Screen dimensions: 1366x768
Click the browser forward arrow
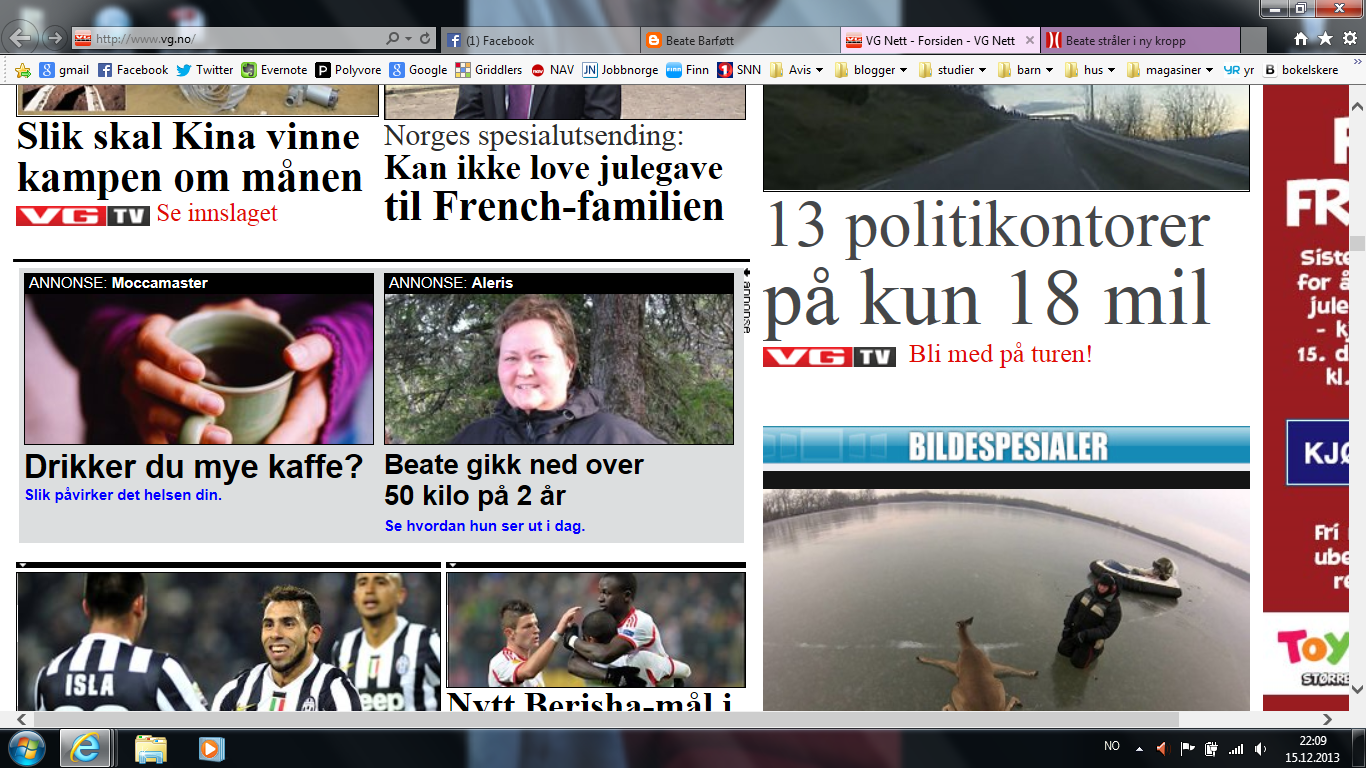point(55,39)
